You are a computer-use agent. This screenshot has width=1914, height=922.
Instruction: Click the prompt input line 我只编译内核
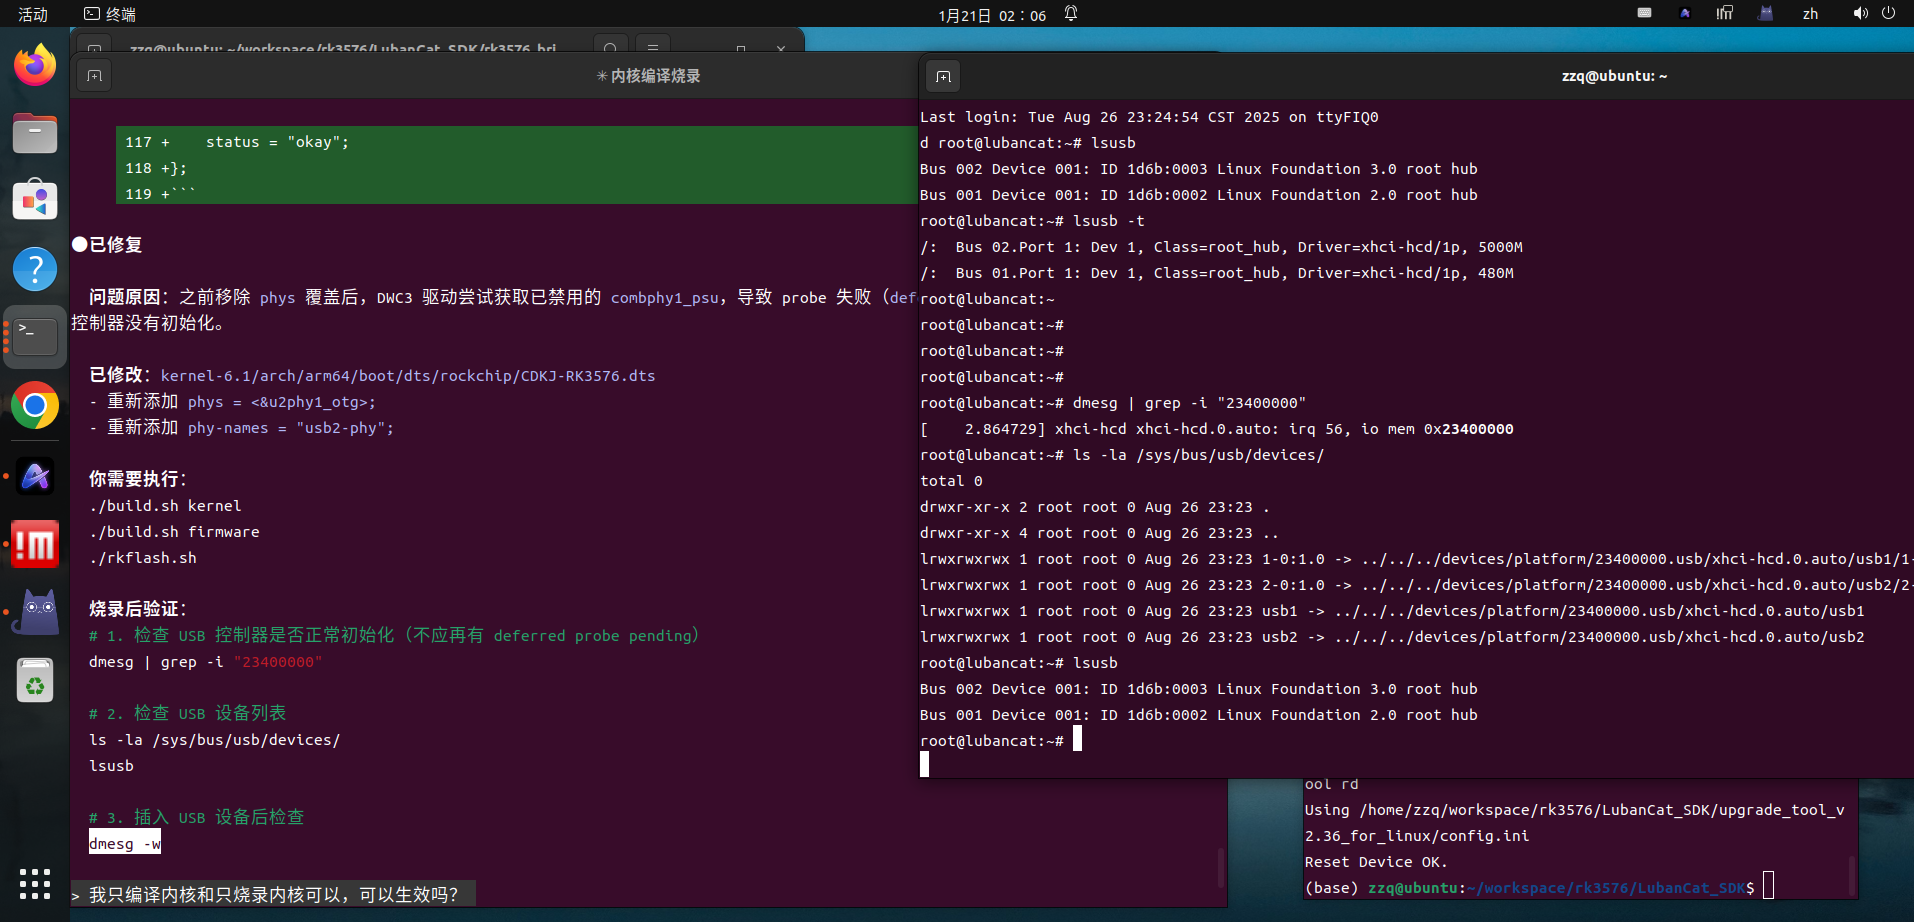pos(273,894)
